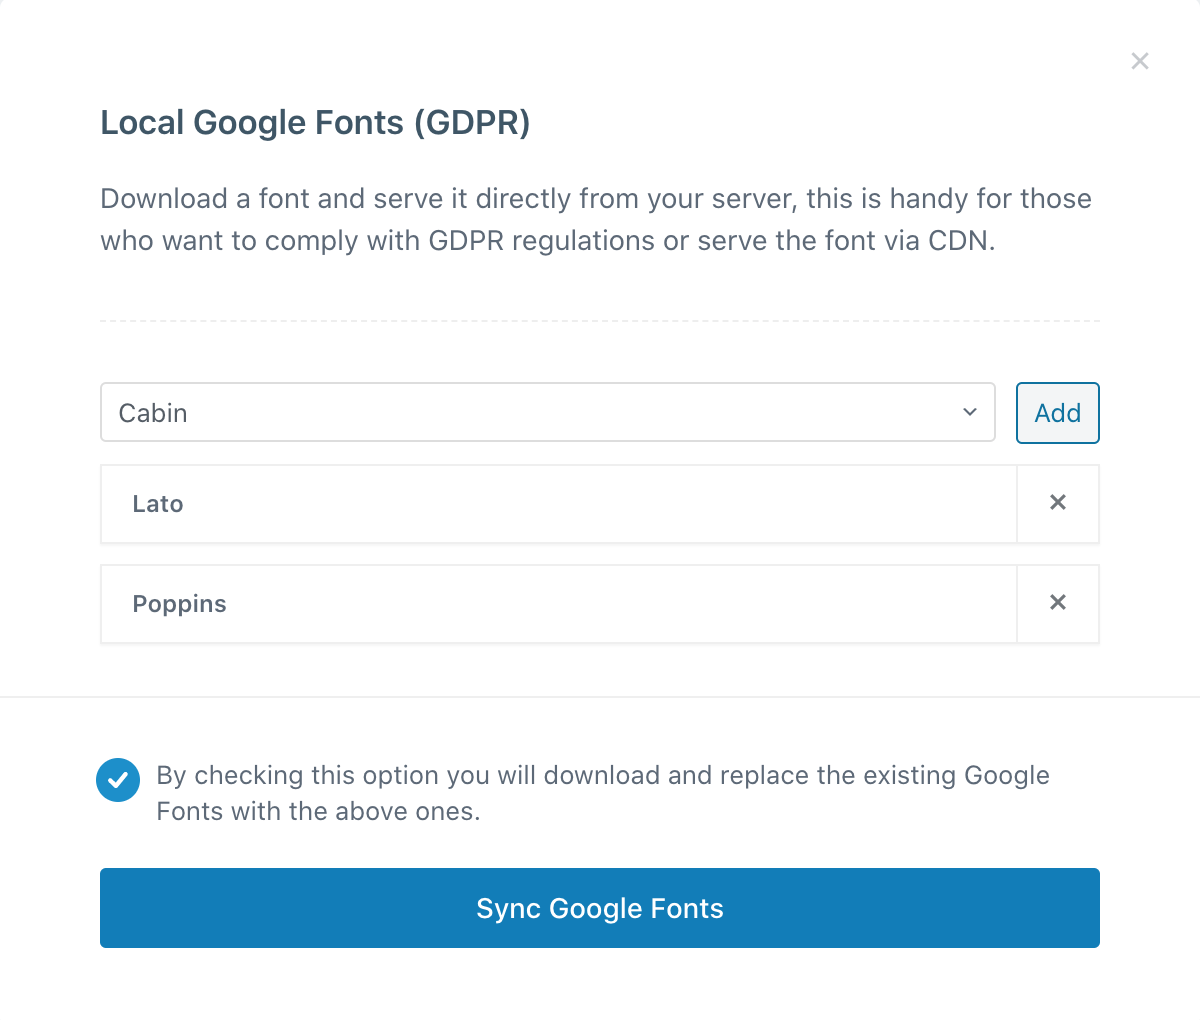Remove the Lato font entry
The image size is (1200, 1020).
(x=1058, y=503)
